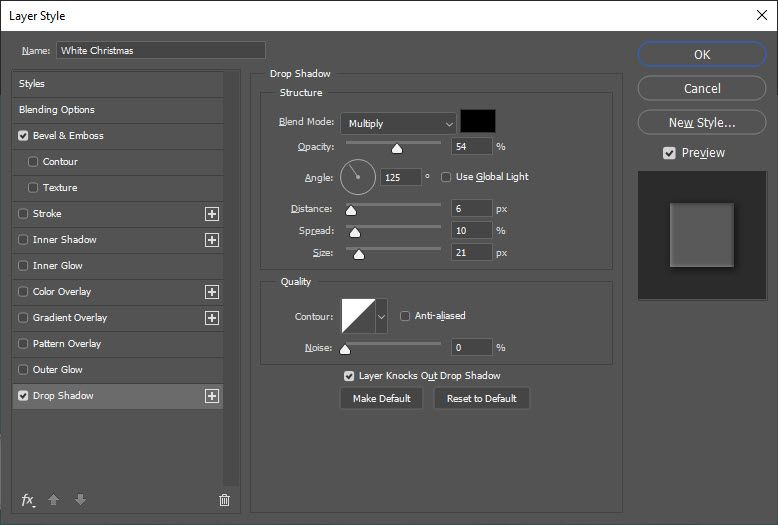Add another Inner Shadow effect with plus icon
The height and width of the screenshot is (525, 778).
212,240
